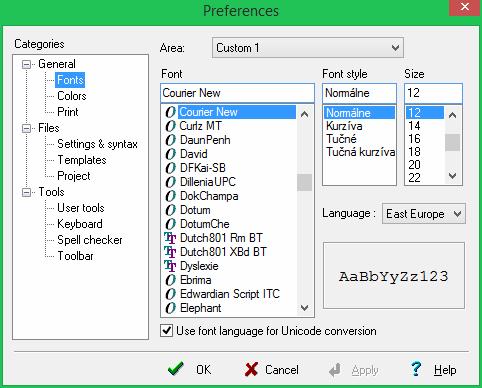Click the Size input field

433,93
